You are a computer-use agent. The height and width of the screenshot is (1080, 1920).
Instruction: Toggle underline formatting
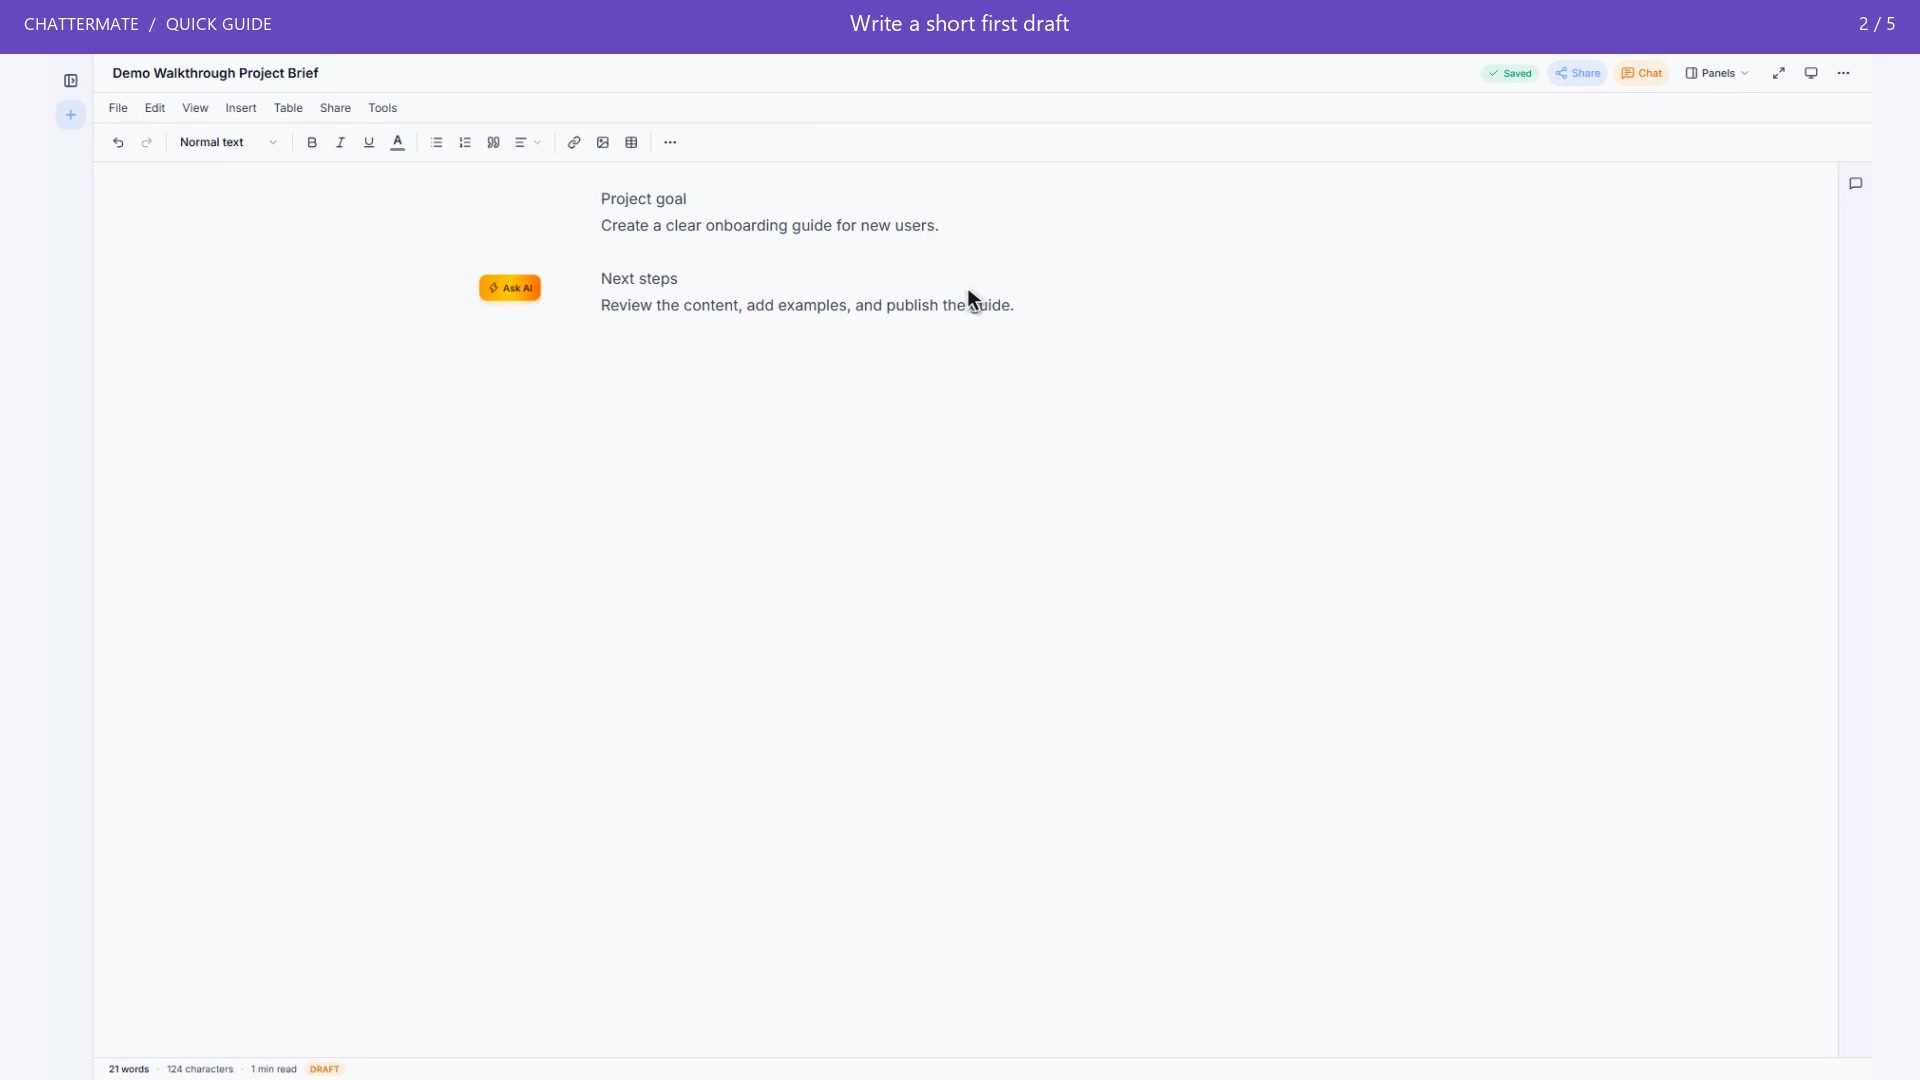(369, 143)
